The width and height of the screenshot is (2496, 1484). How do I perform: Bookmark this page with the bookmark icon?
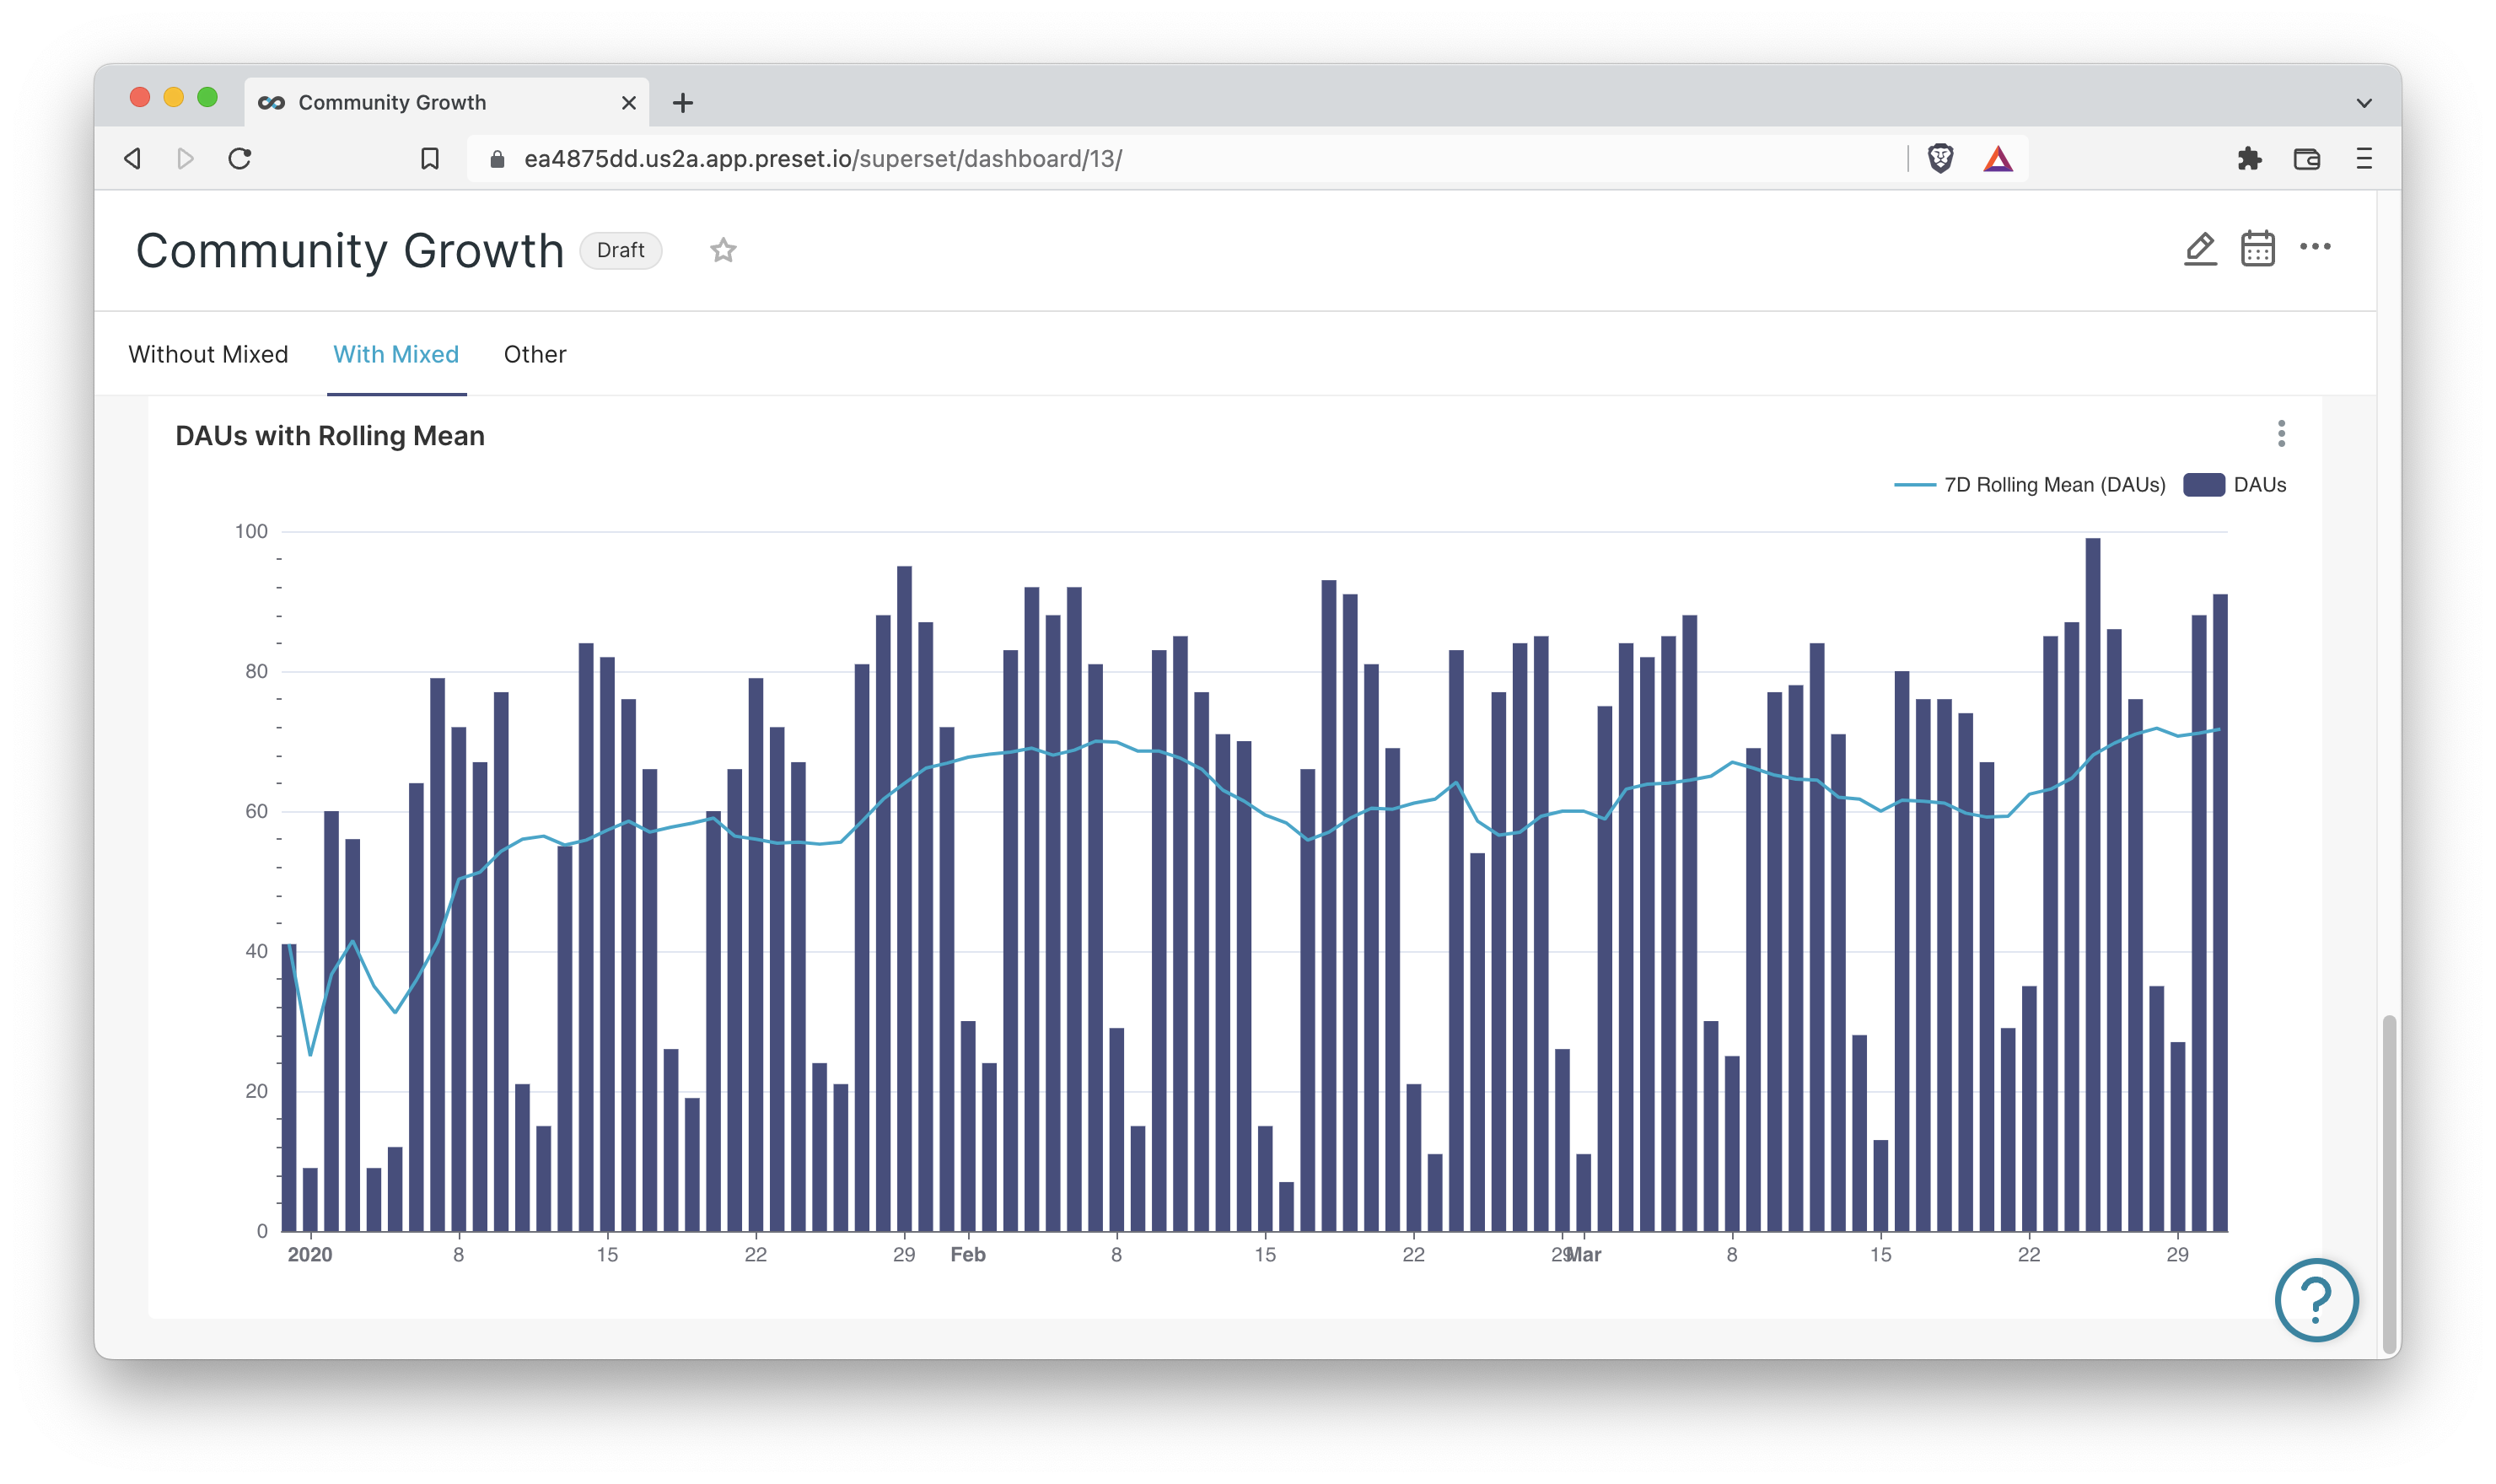tap(429, 158)
